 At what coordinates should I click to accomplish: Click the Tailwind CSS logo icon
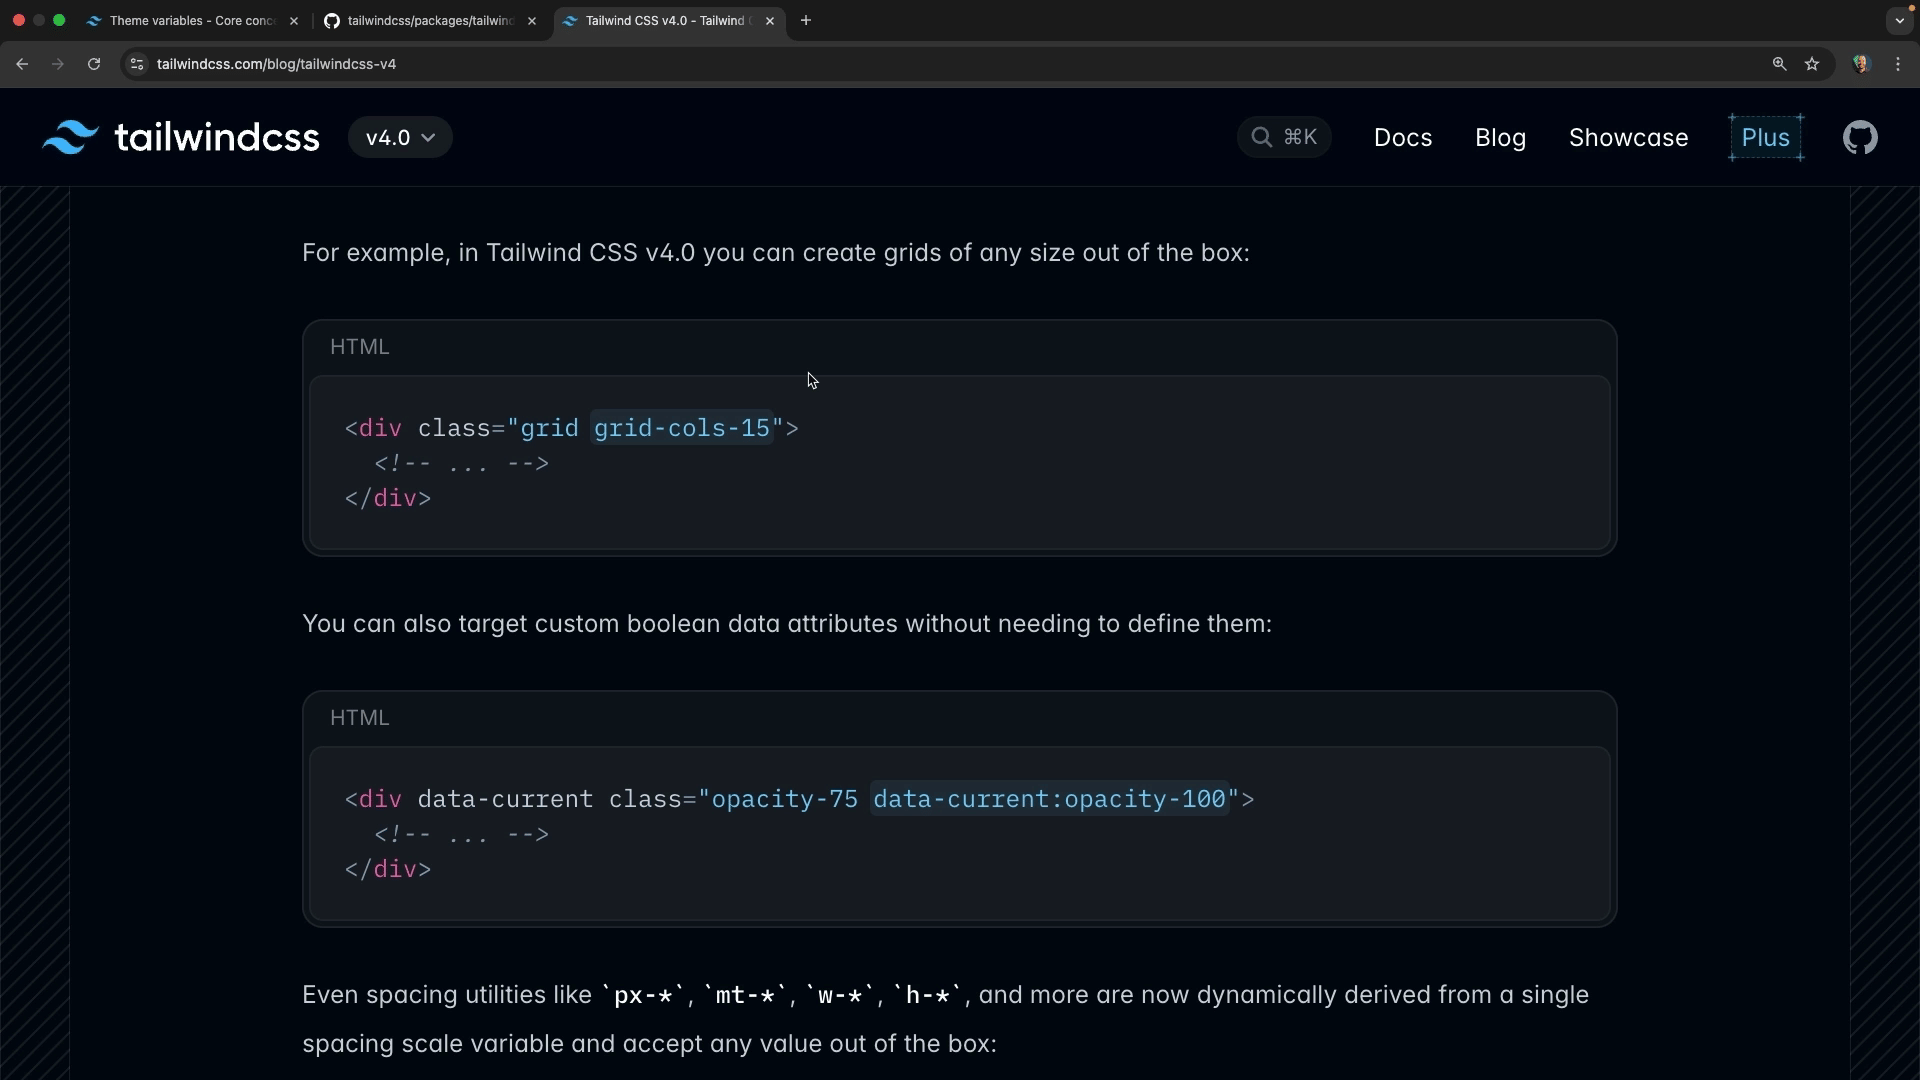tap(70, 138)
